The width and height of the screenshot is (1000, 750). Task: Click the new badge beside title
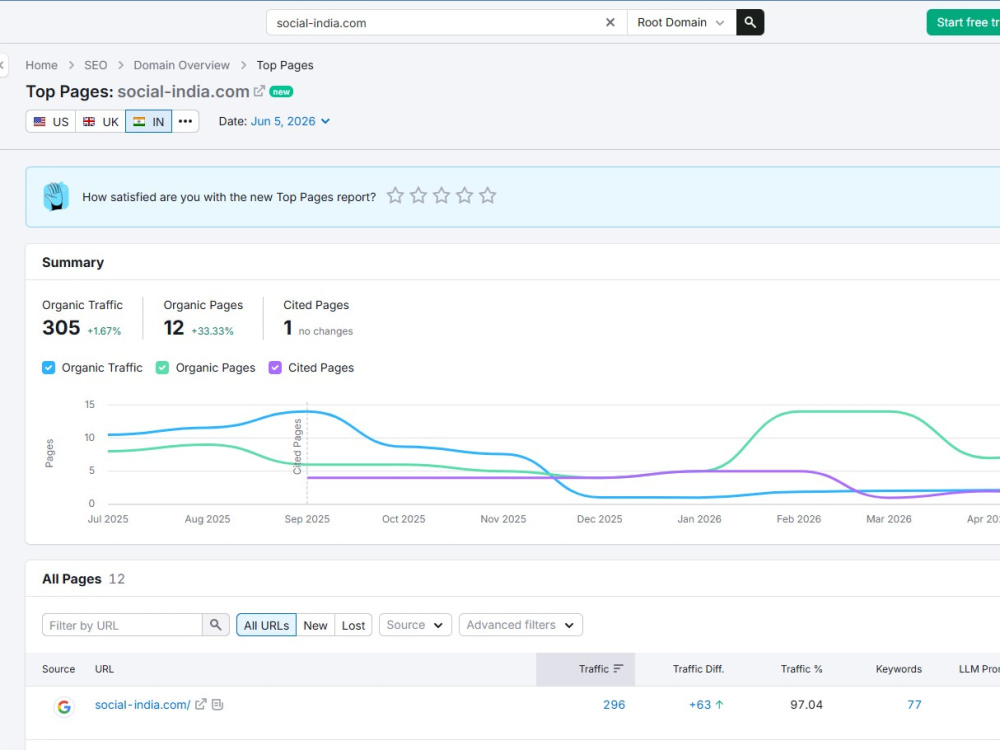pos(281,92)
